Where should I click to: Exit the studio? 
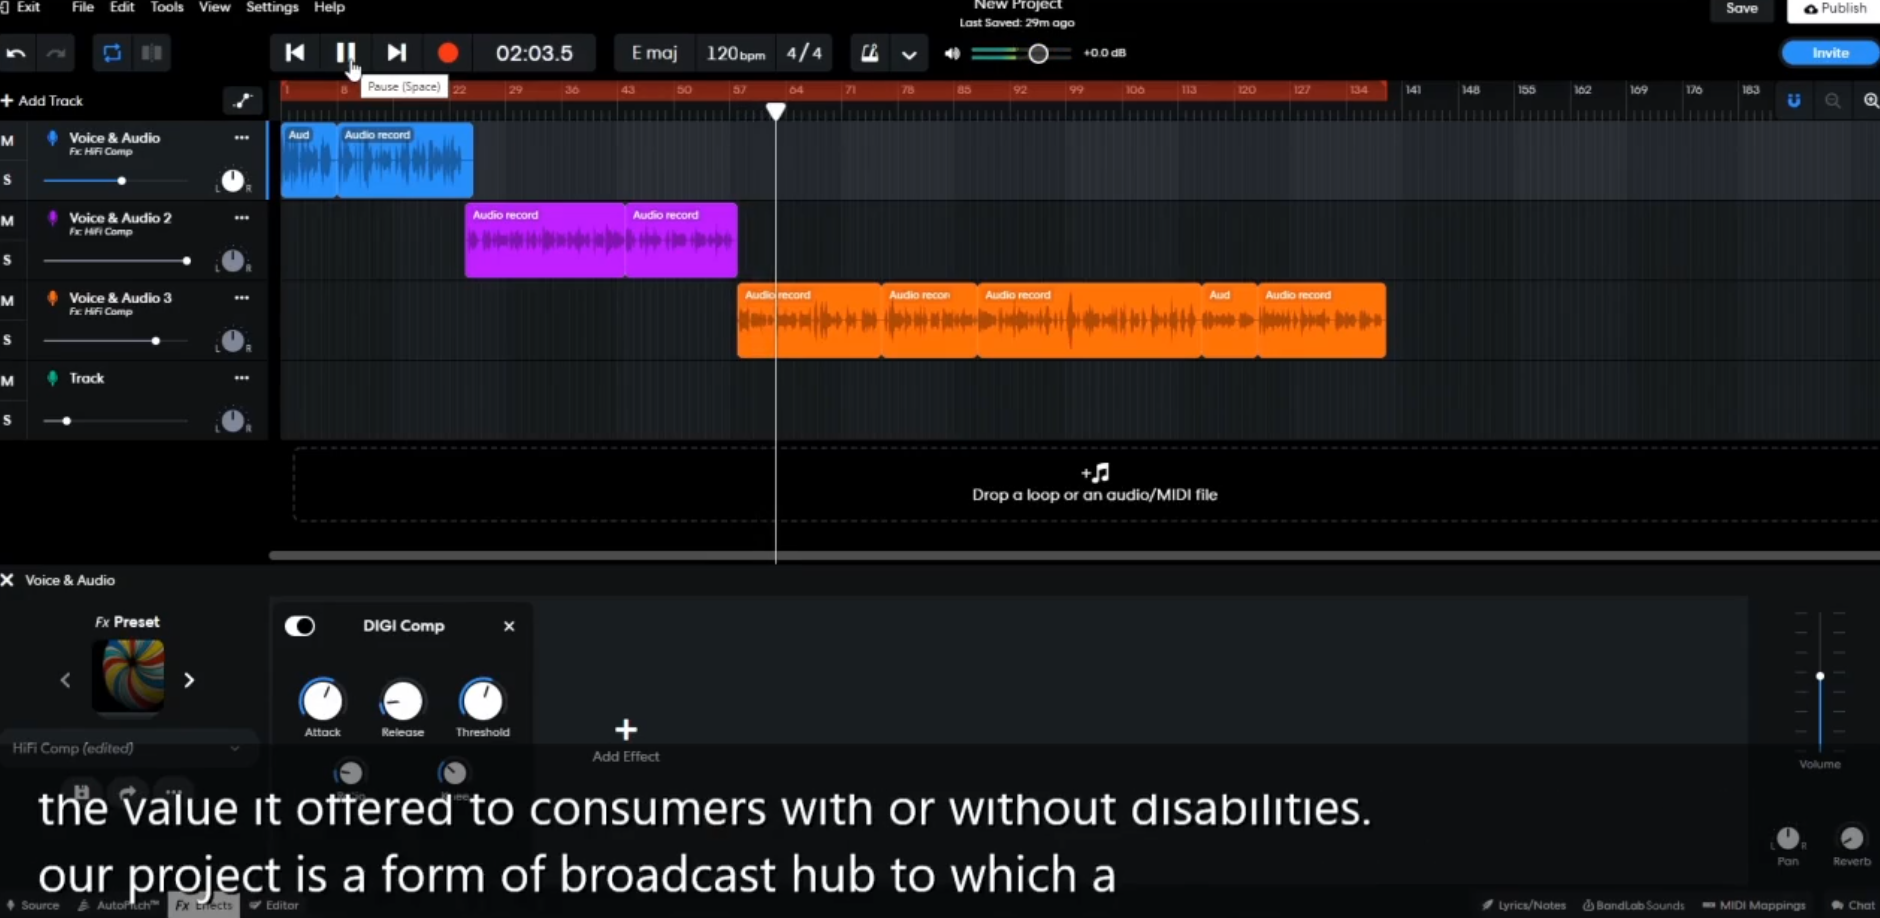click(22, 7)
